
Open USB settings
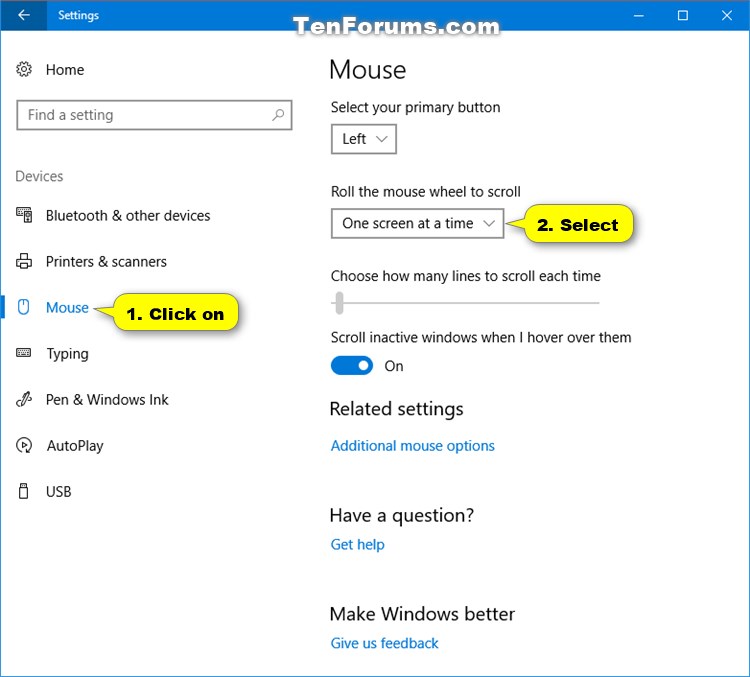(58, 492)
